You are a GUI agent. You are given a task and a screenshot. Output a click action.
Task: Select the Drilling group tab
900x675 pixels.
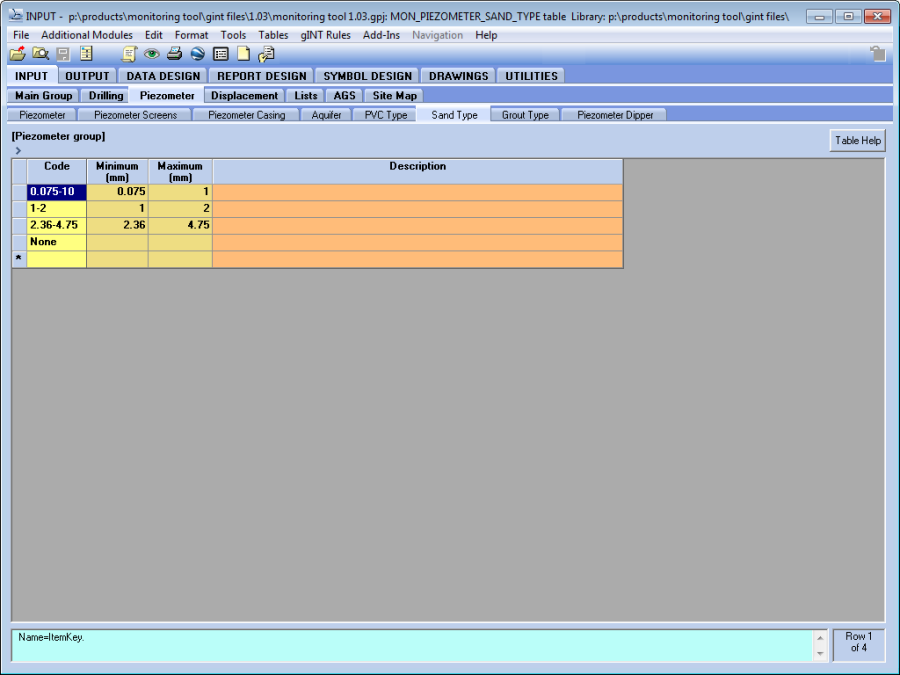tap(106, 96)
